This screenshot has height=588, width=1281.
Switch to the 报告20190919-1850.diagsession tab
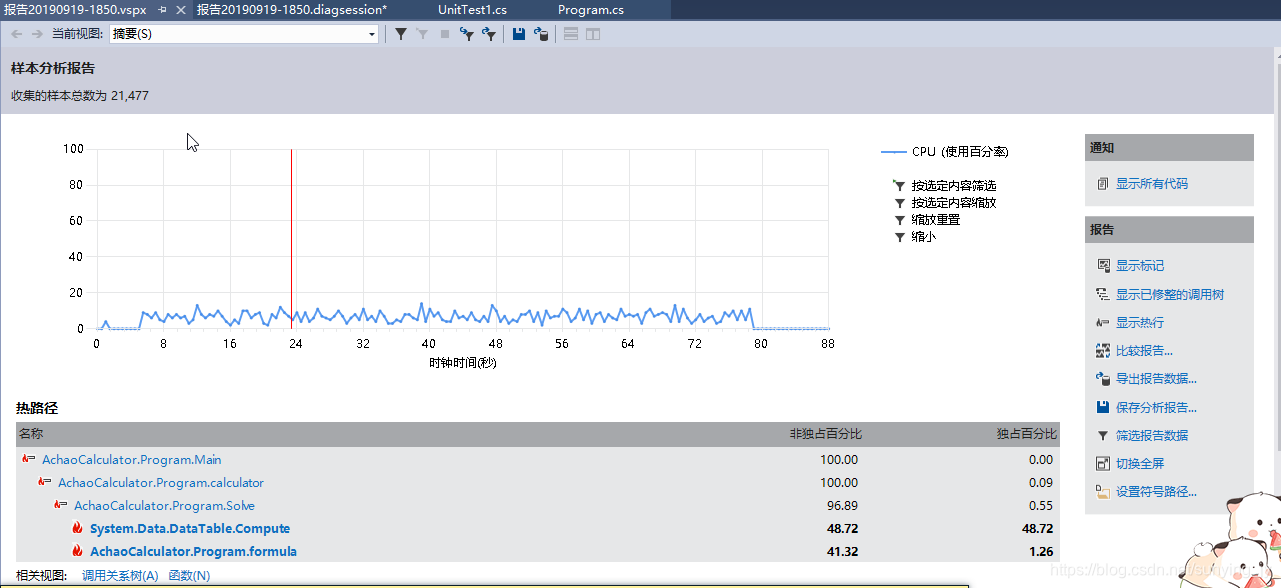point(291,9)
